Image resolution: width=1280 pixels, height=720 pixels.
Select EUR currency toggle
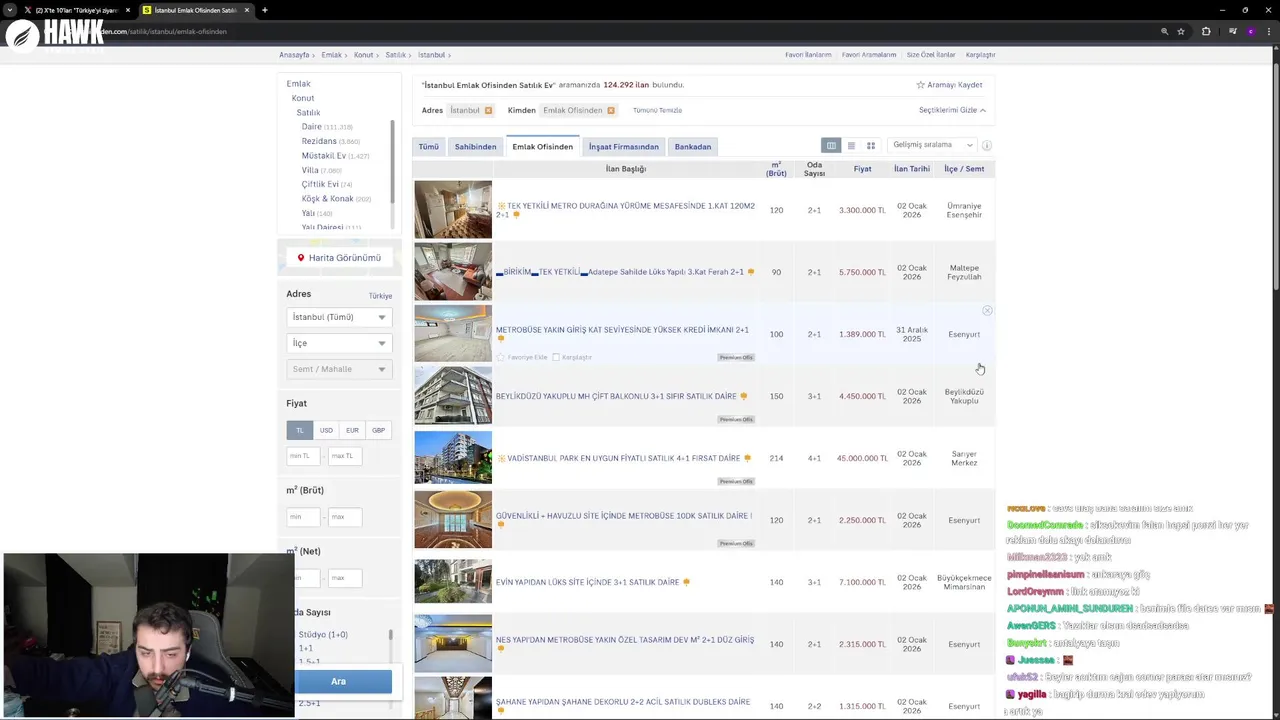pyautogui.click(x=352, y=430)
